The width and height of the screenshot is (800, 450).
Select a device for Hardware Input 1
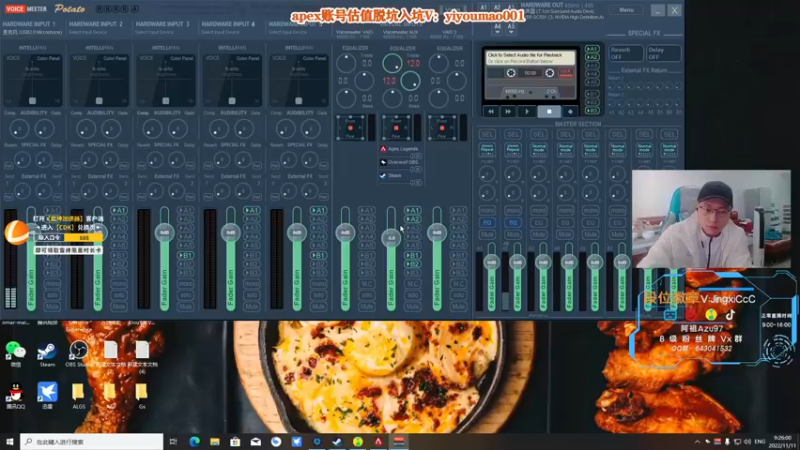pyautogui.click(x=32, y=32)
